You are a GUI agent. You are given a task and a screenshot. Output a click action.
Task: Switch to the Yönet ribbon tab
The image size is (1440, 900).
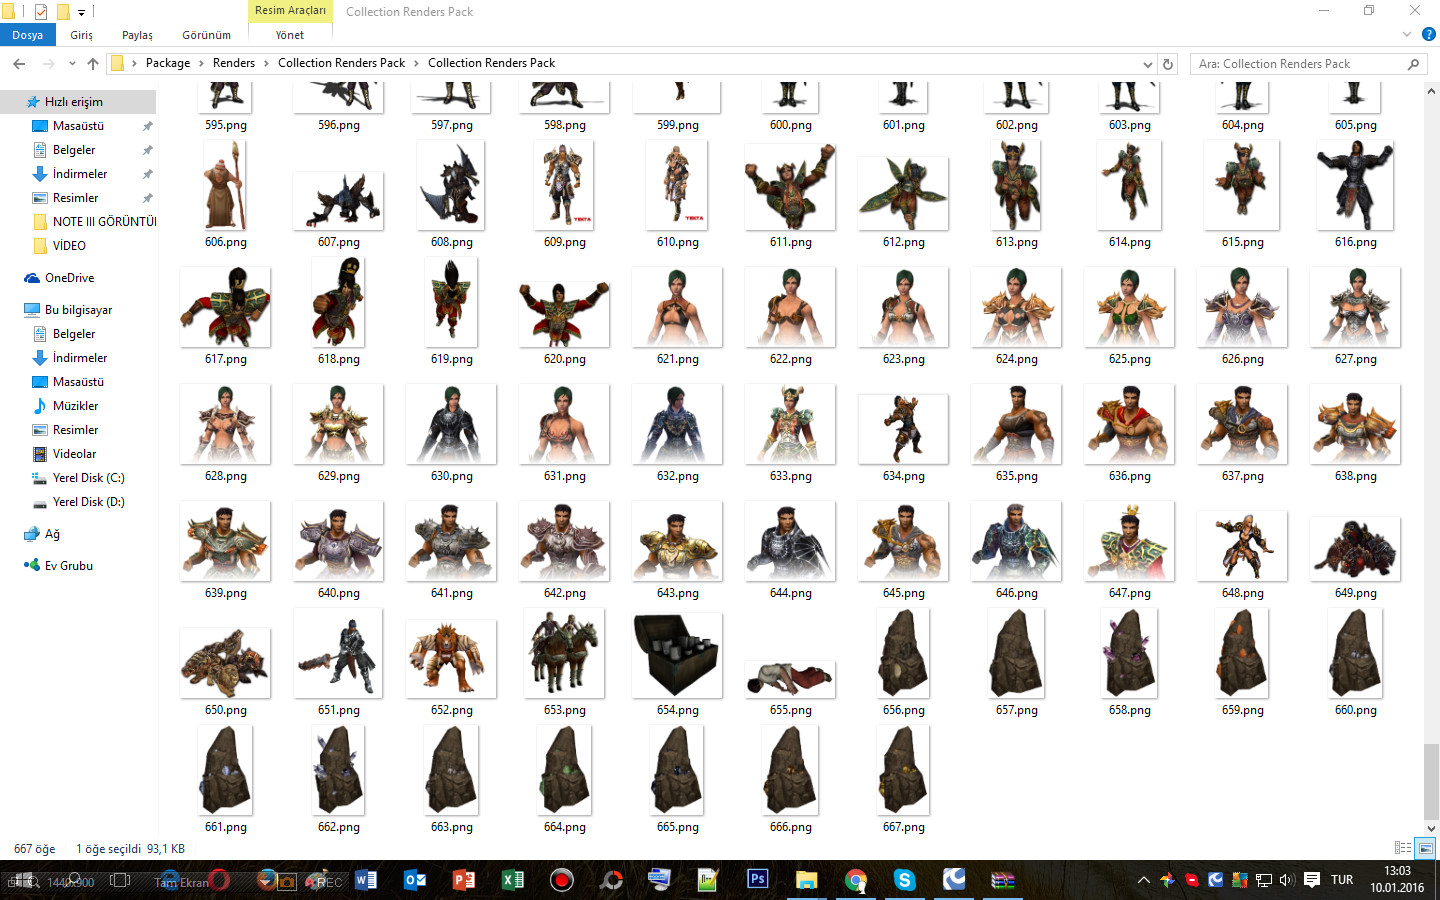[290, 35]
